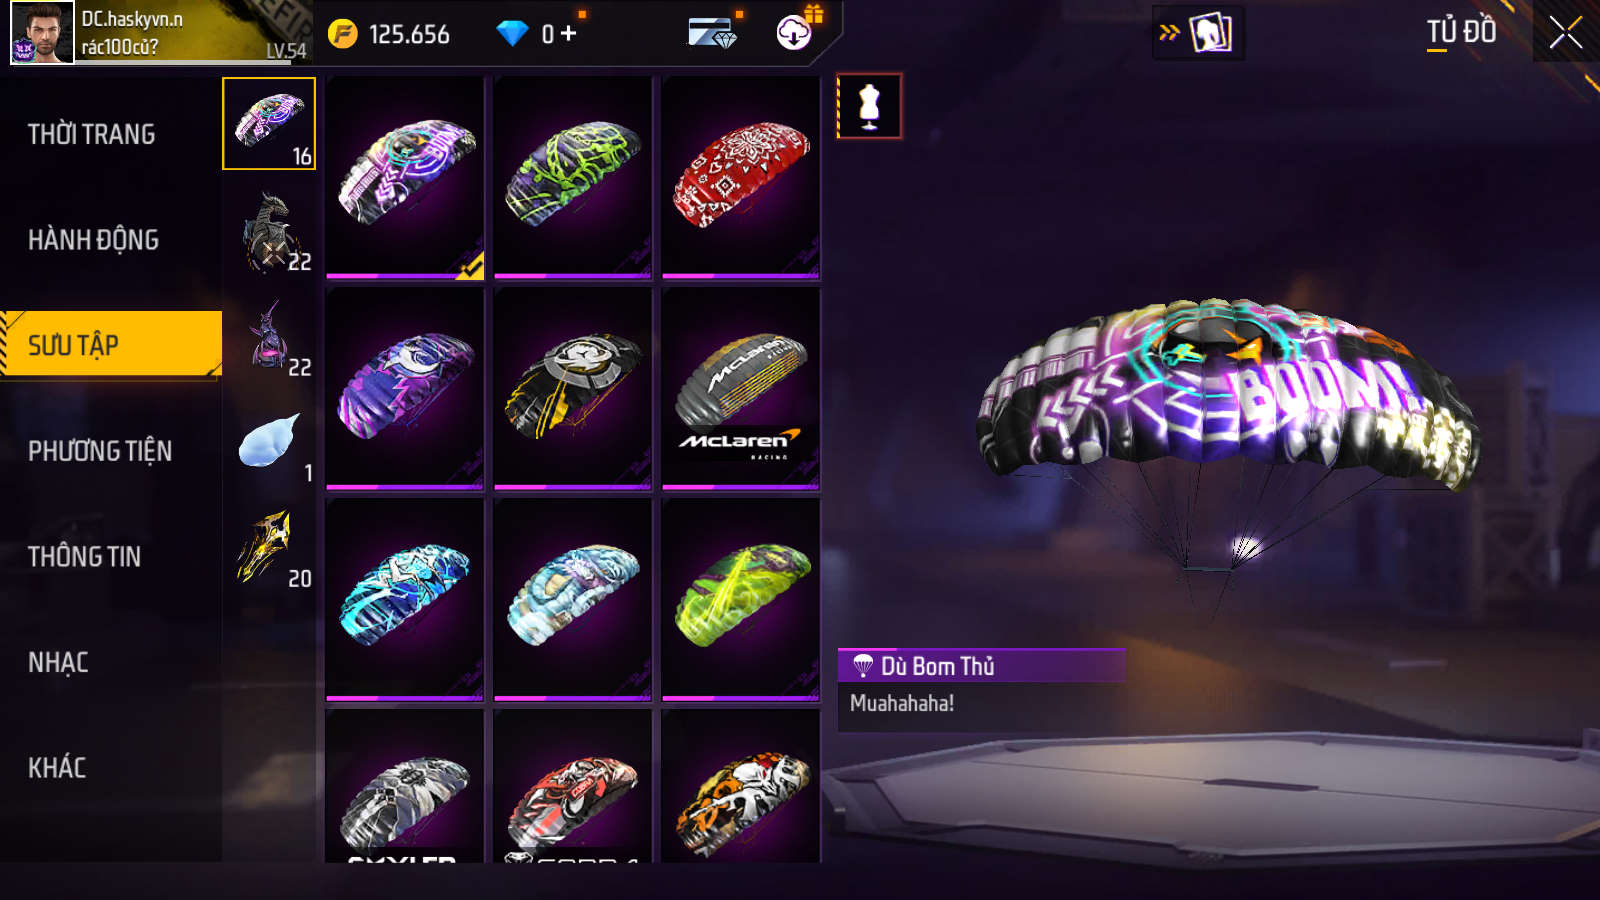Open the card with diamond icon
This screenshot has width=1600, height=900.
coord(712,33)
